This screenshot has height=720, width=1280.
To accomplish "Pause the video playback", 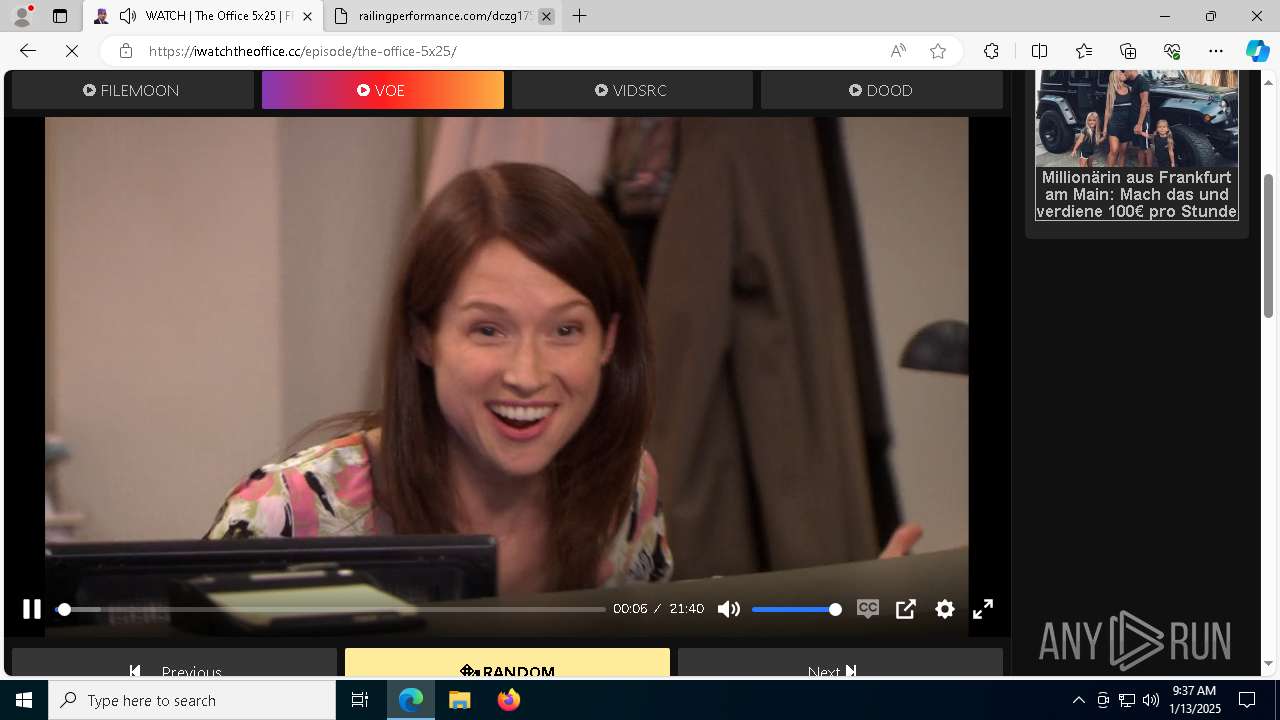I will [x=32, y=609].
